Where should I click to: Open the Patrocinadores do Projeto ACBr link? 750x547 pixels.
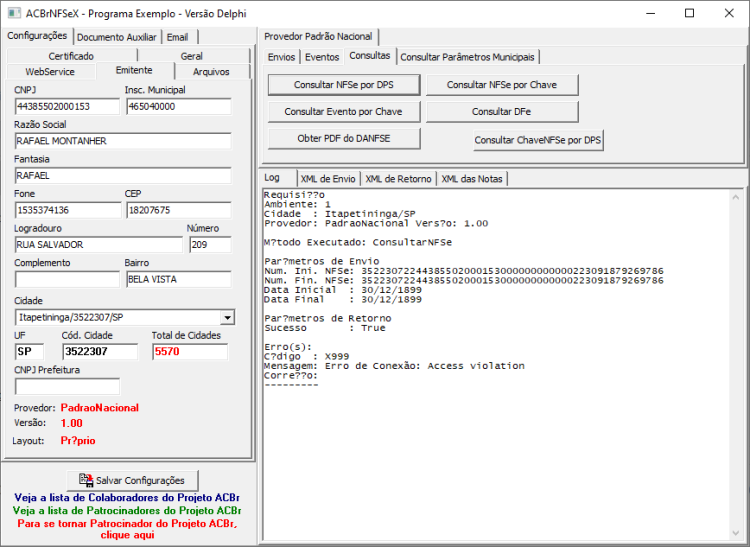click(127, 511)
